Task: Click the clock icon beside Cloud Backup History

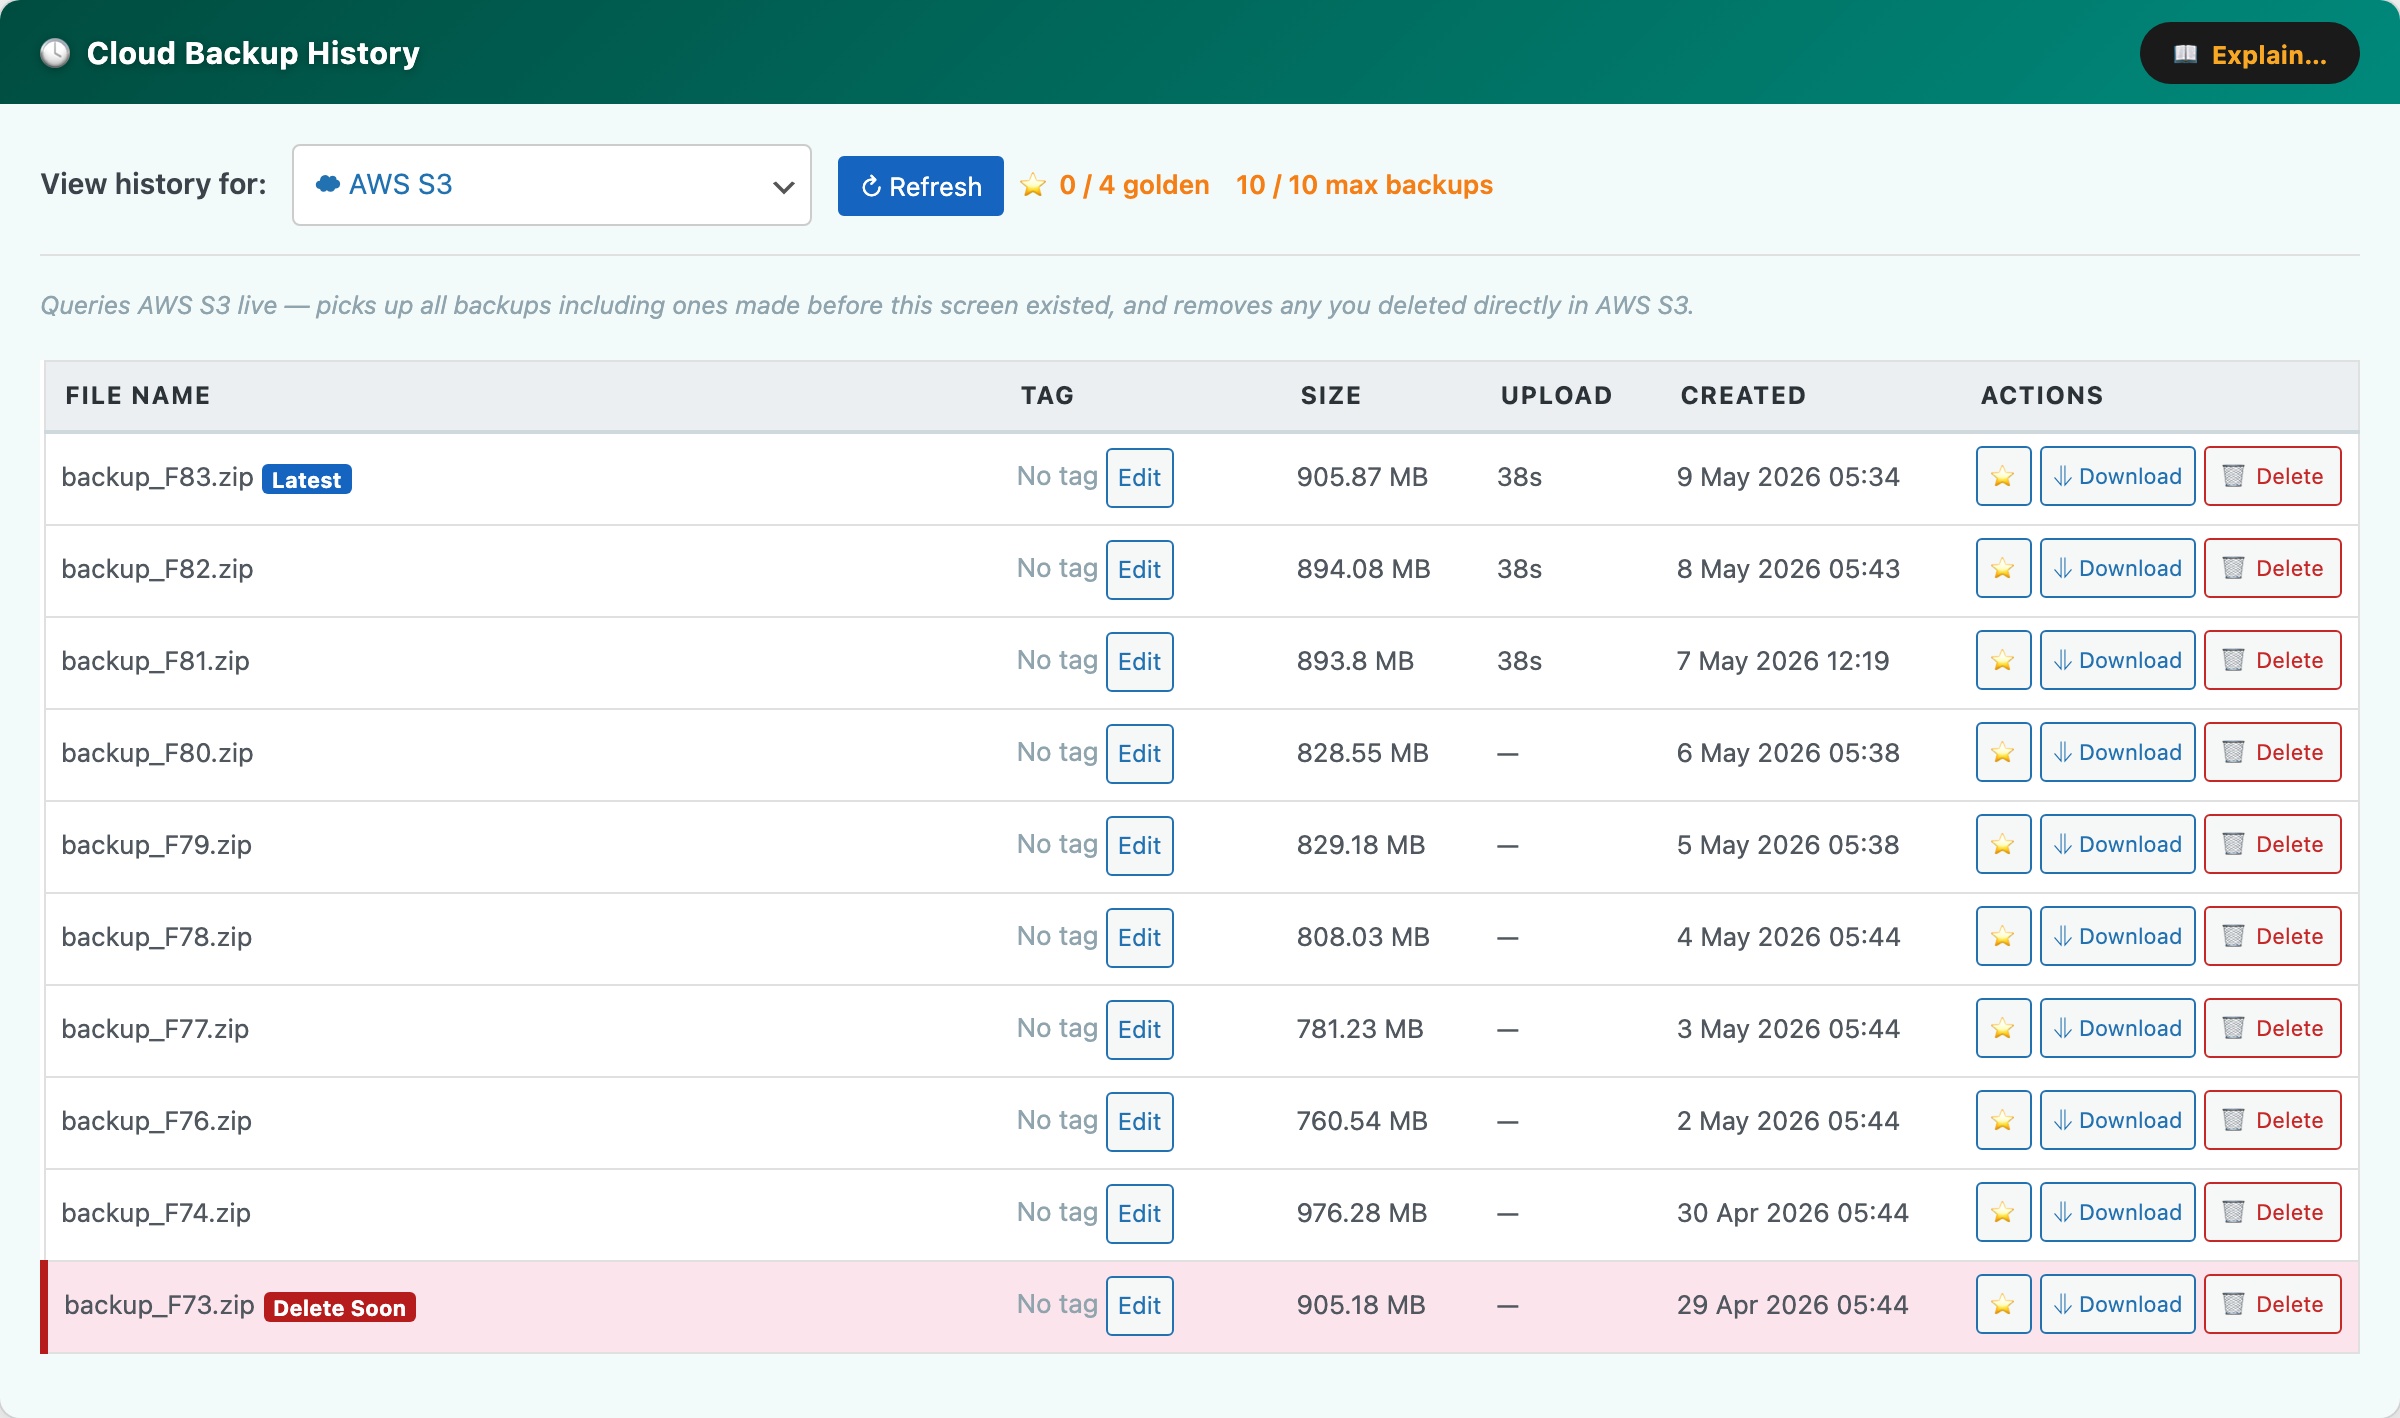Action: point(55,53)
